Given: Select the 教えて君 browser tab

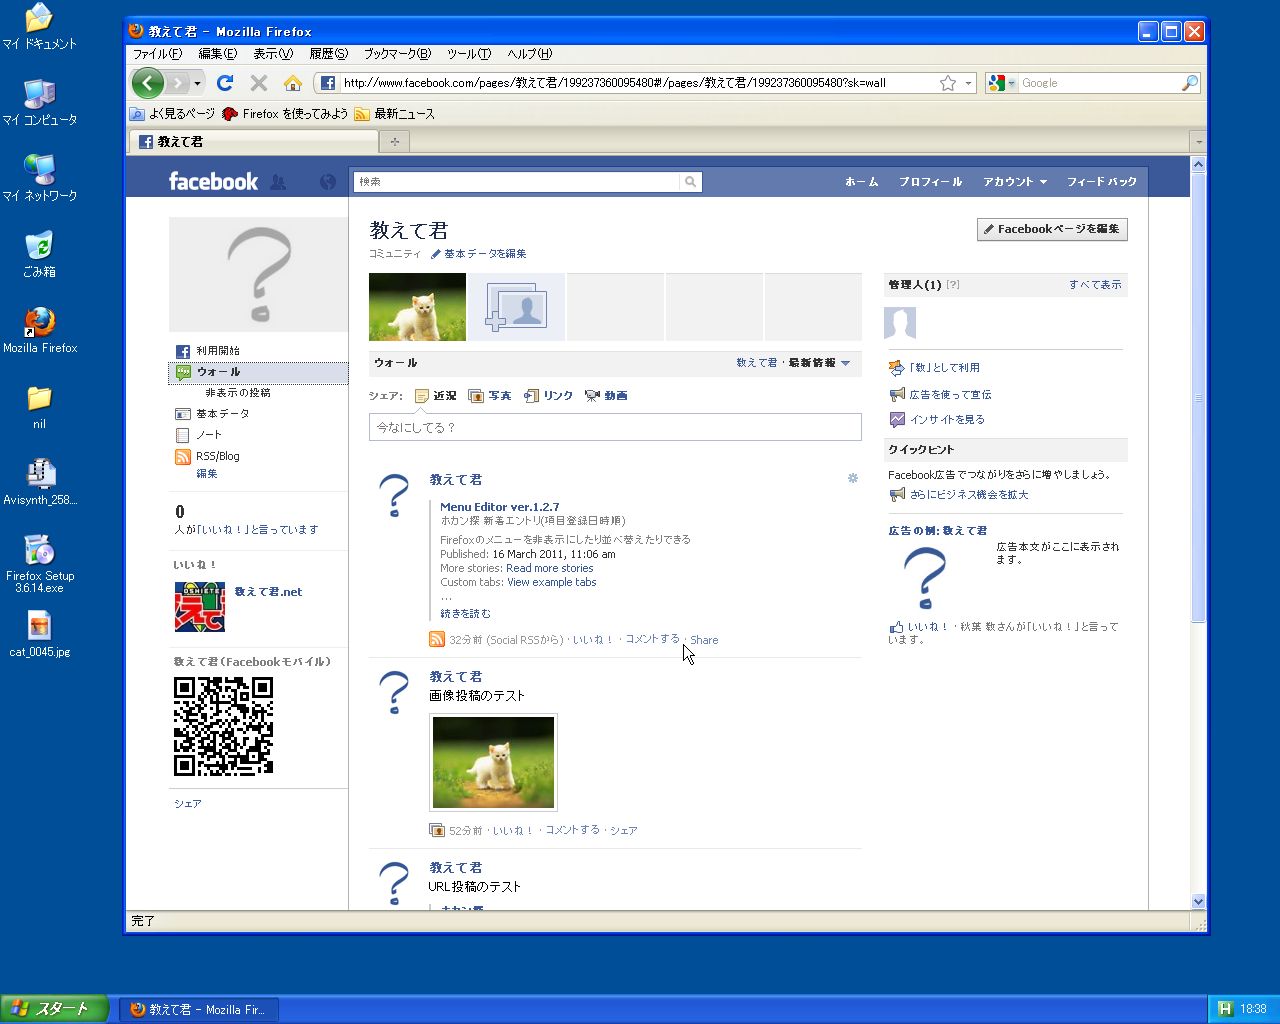Looking at the screenshot, I should (254, 142).
